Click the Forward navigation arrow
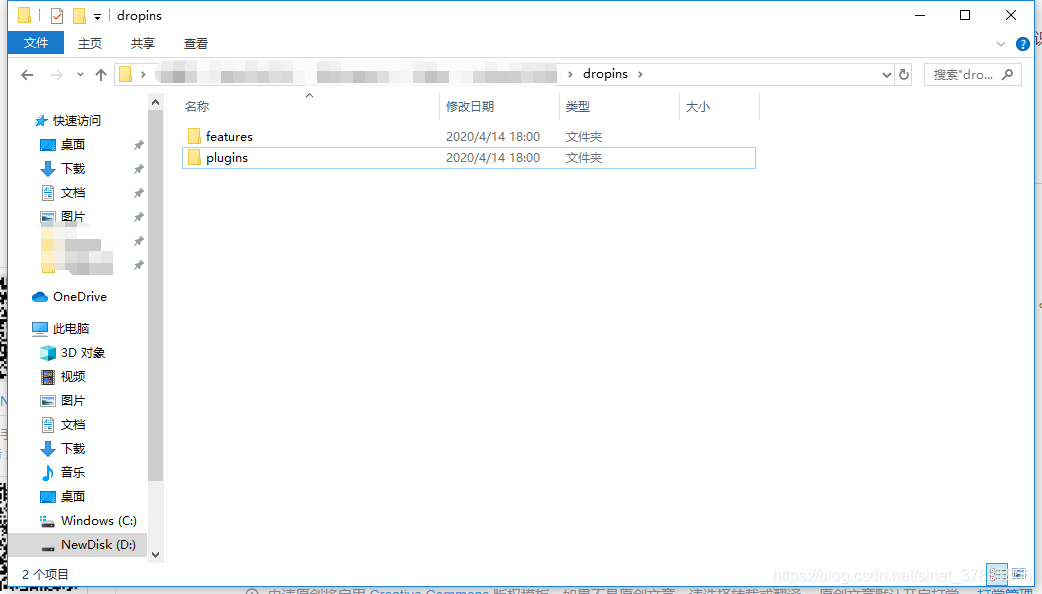The image size is (1042, 594). coord(57,74)
